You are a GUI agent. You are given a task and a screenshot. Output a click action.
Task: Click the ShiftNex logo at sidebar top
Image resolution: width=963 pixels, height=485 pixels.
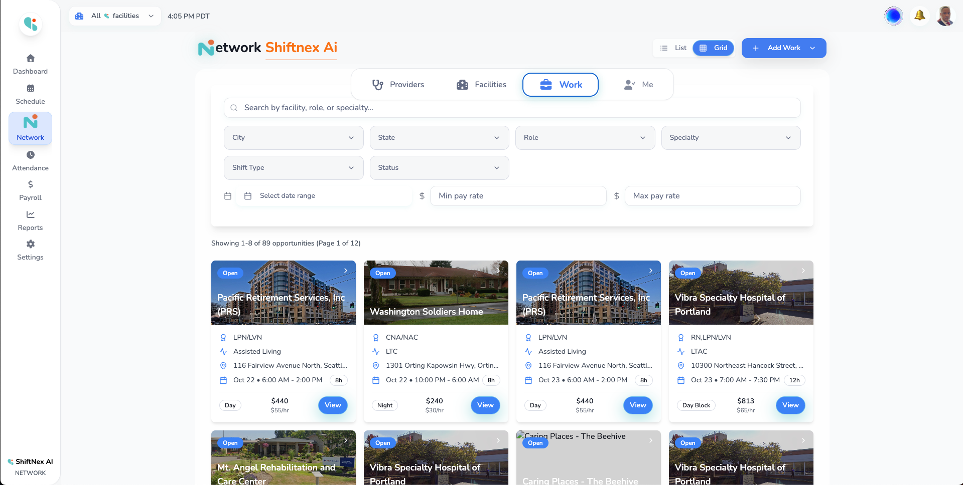30,24
